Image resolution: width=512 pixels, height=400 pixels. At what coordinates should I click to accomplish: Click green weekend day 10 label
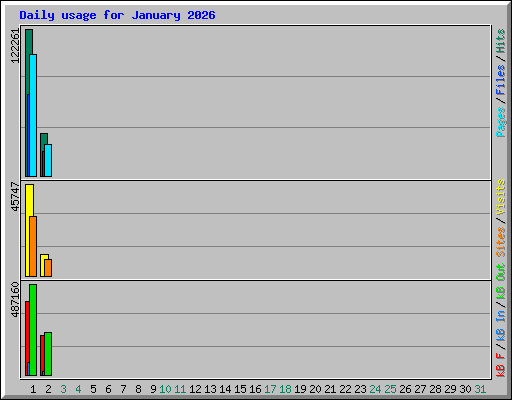click(165, 389)
